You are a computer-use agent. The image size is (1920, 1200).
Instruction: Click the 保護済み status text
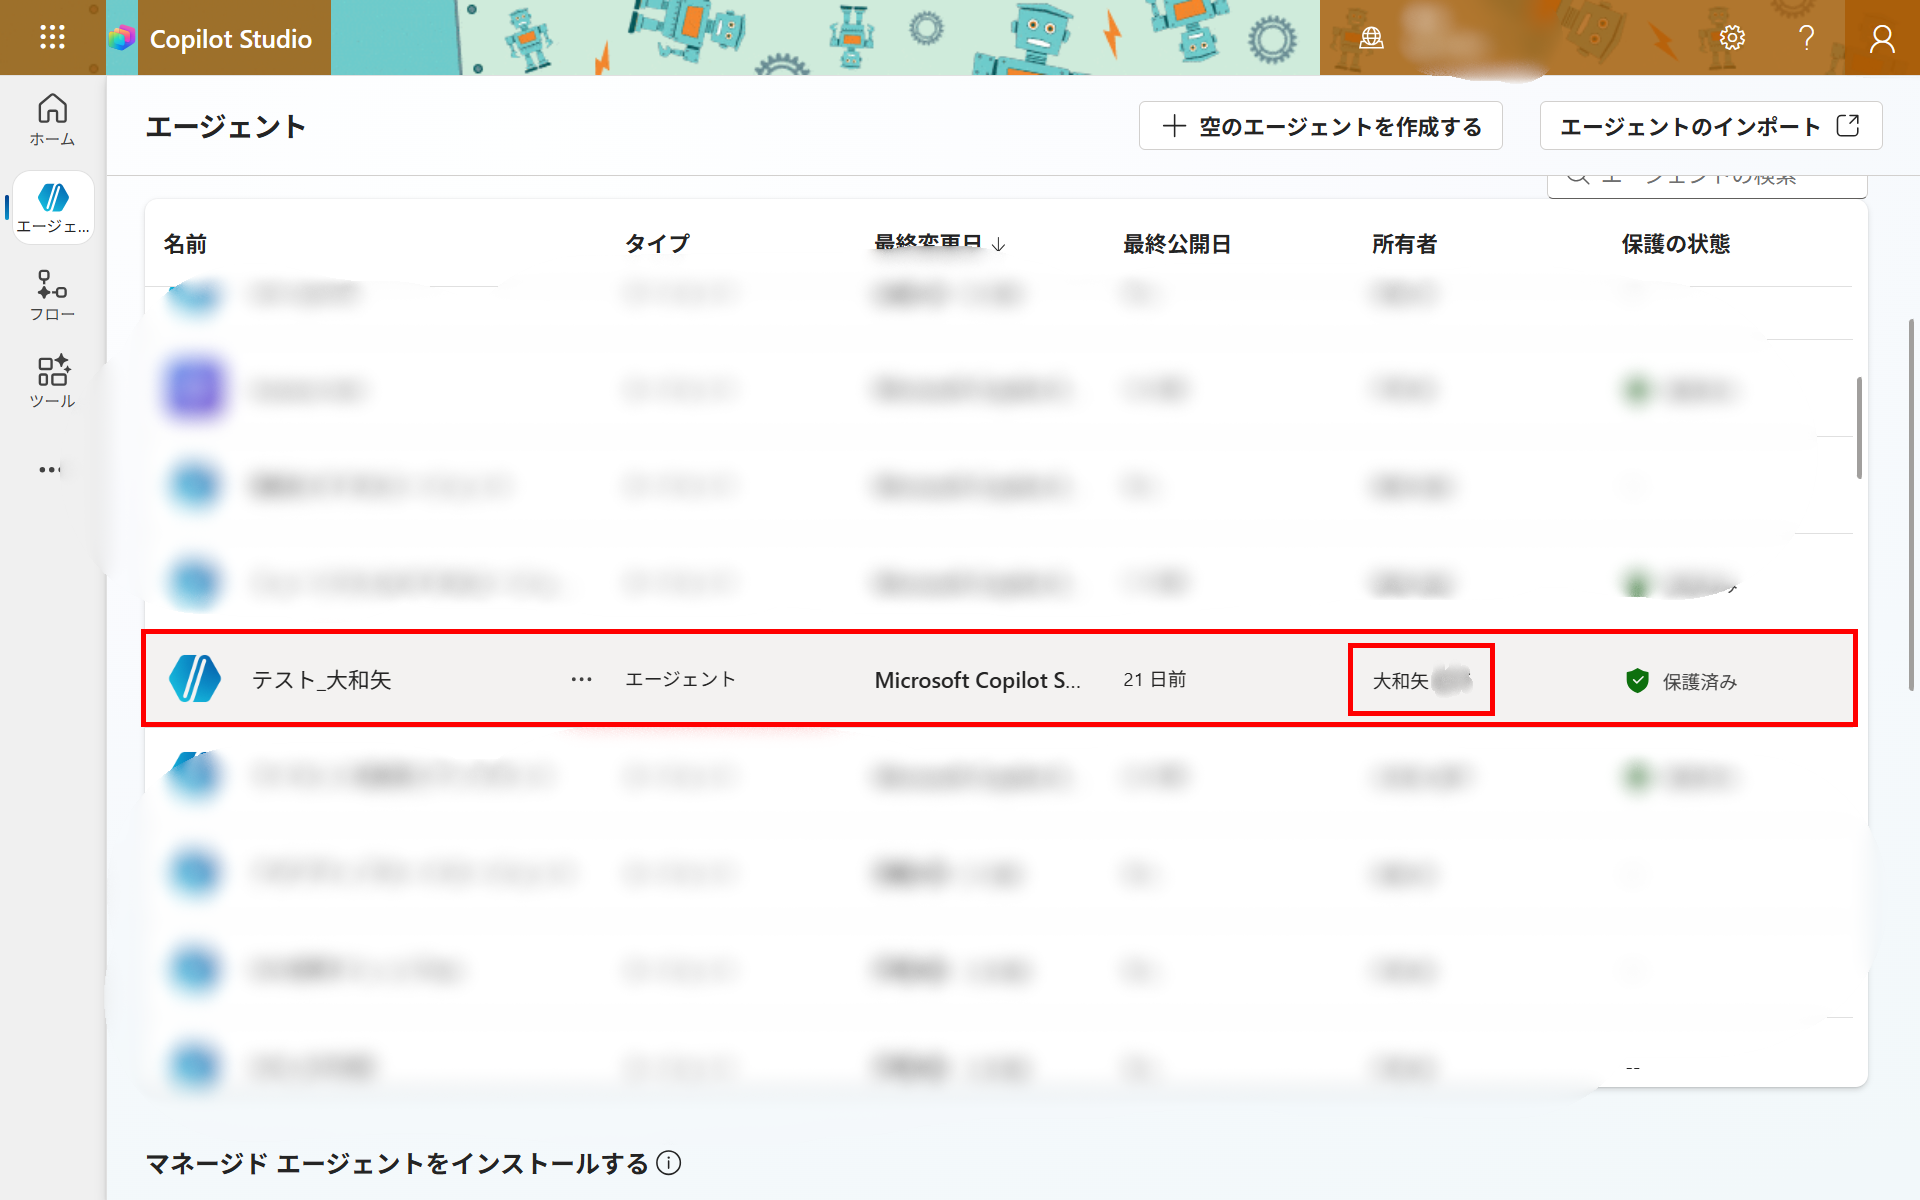pos(1699,682)
